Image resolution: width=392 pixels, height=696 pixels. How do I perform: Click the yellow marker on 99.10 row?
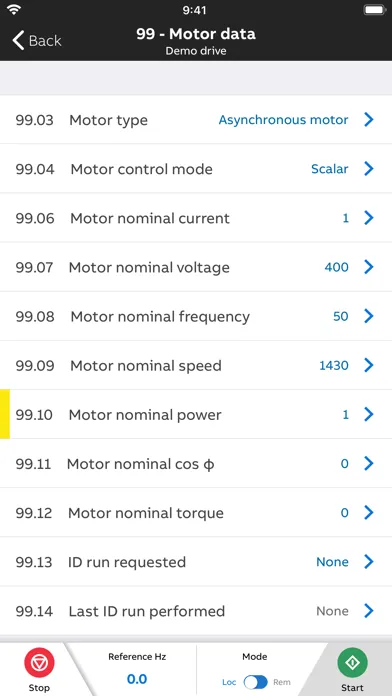pos(5,414)
